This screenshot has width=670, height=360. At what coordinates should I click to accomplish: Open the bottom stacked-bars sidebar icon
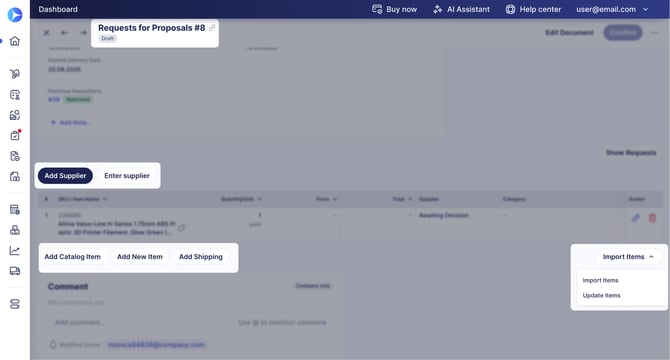tap(15, 304)
